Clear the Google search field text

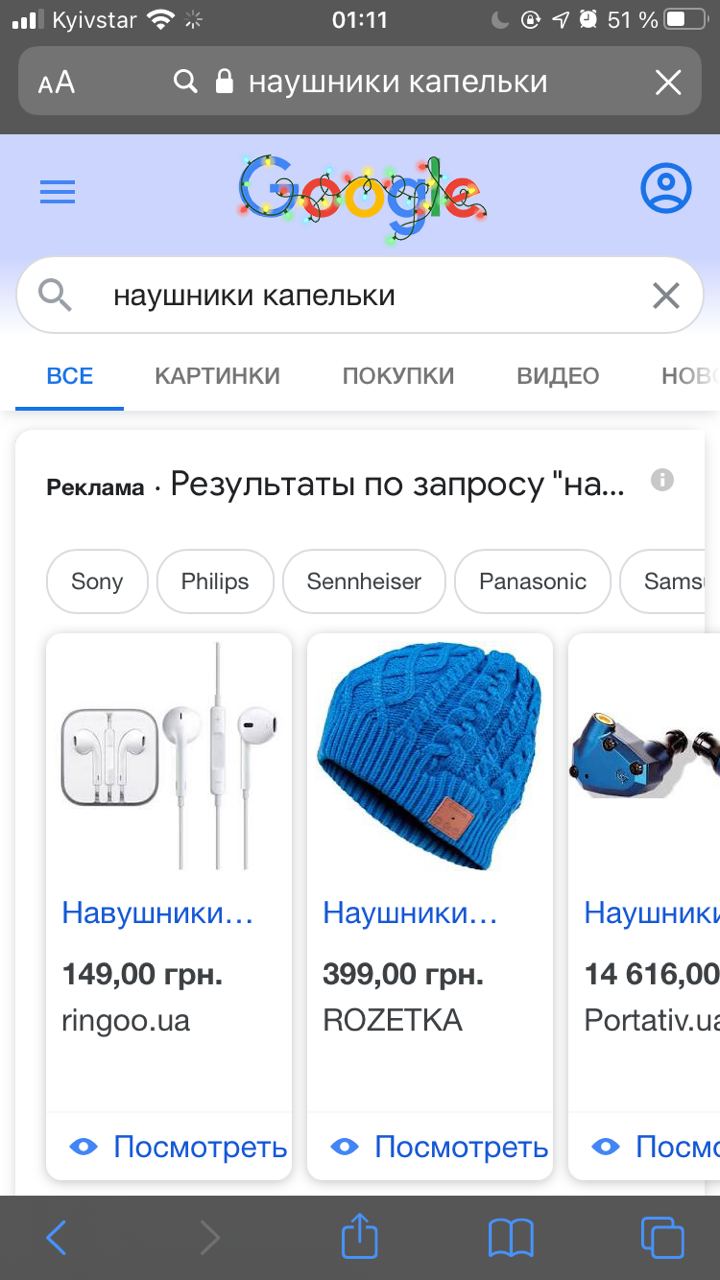[666, 295]
